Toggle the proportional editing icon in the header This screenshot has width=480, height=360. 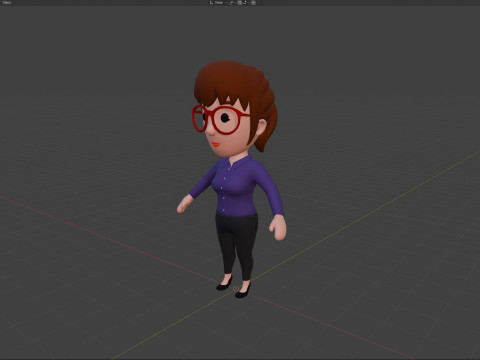tap(253, 2)
